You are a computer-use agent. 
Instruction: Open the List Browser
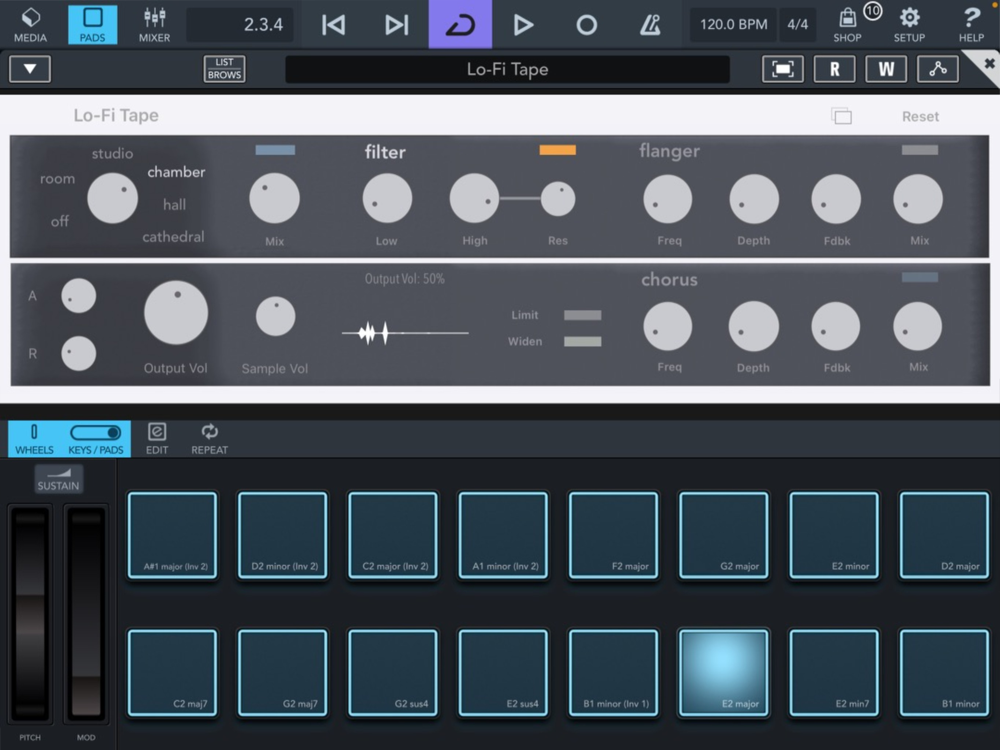coord(224,69)
